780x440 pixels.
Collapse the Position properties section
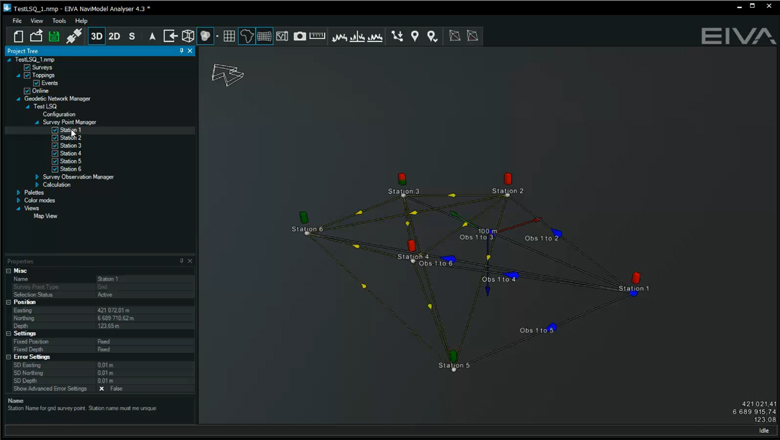(x=8, y=302)
